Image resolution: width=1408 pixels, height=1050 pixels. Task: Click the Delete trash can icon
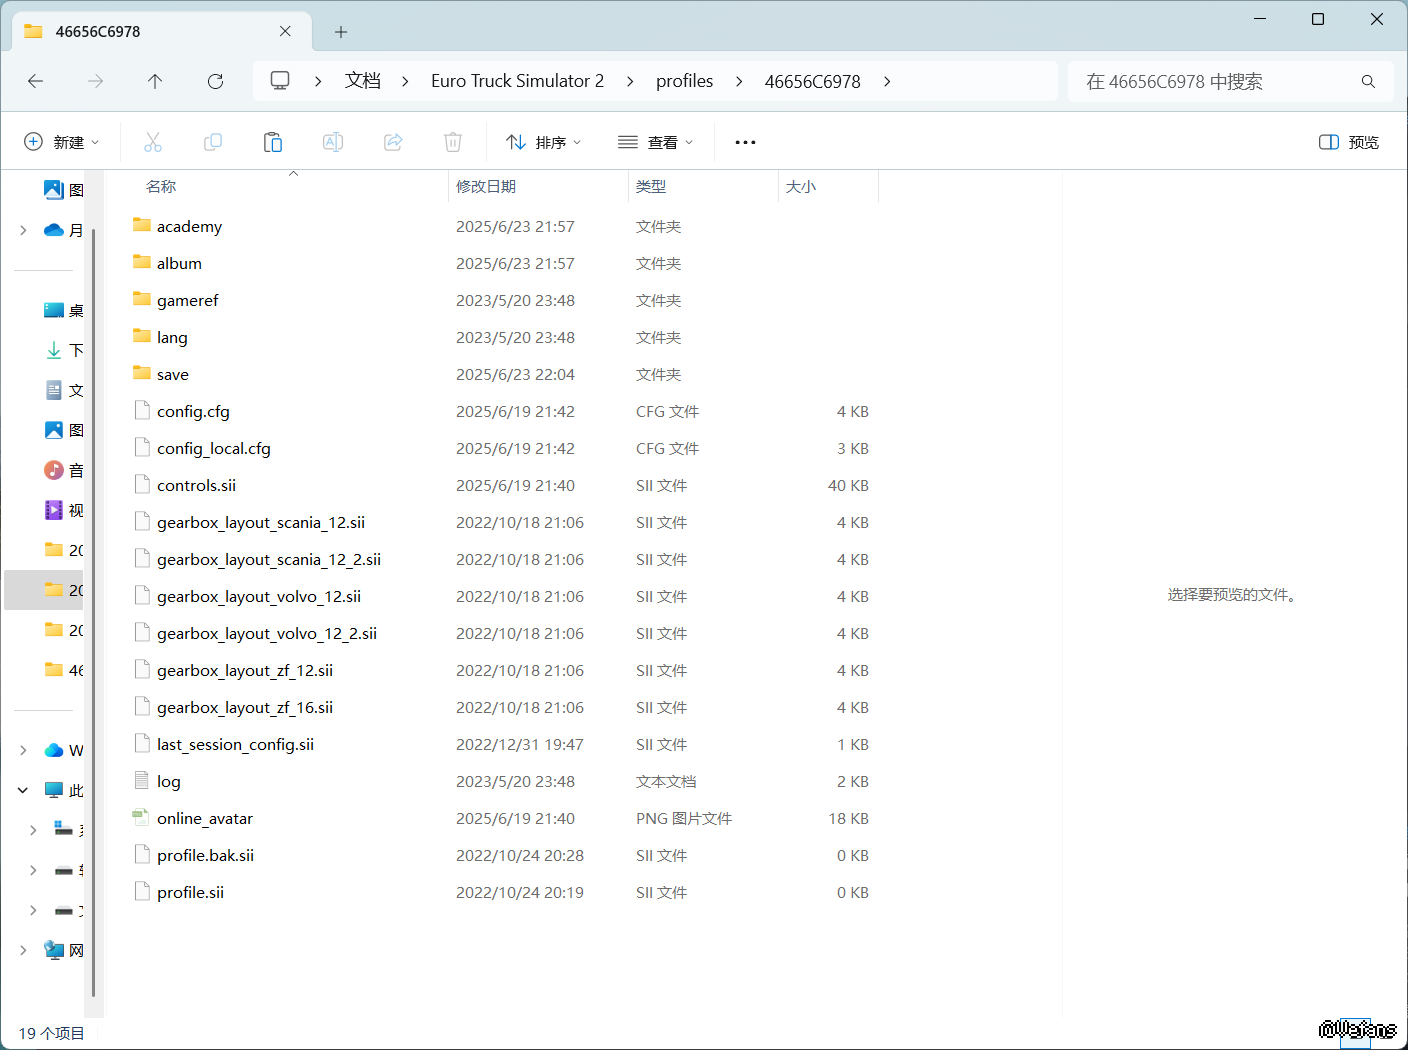click(453, 142)
